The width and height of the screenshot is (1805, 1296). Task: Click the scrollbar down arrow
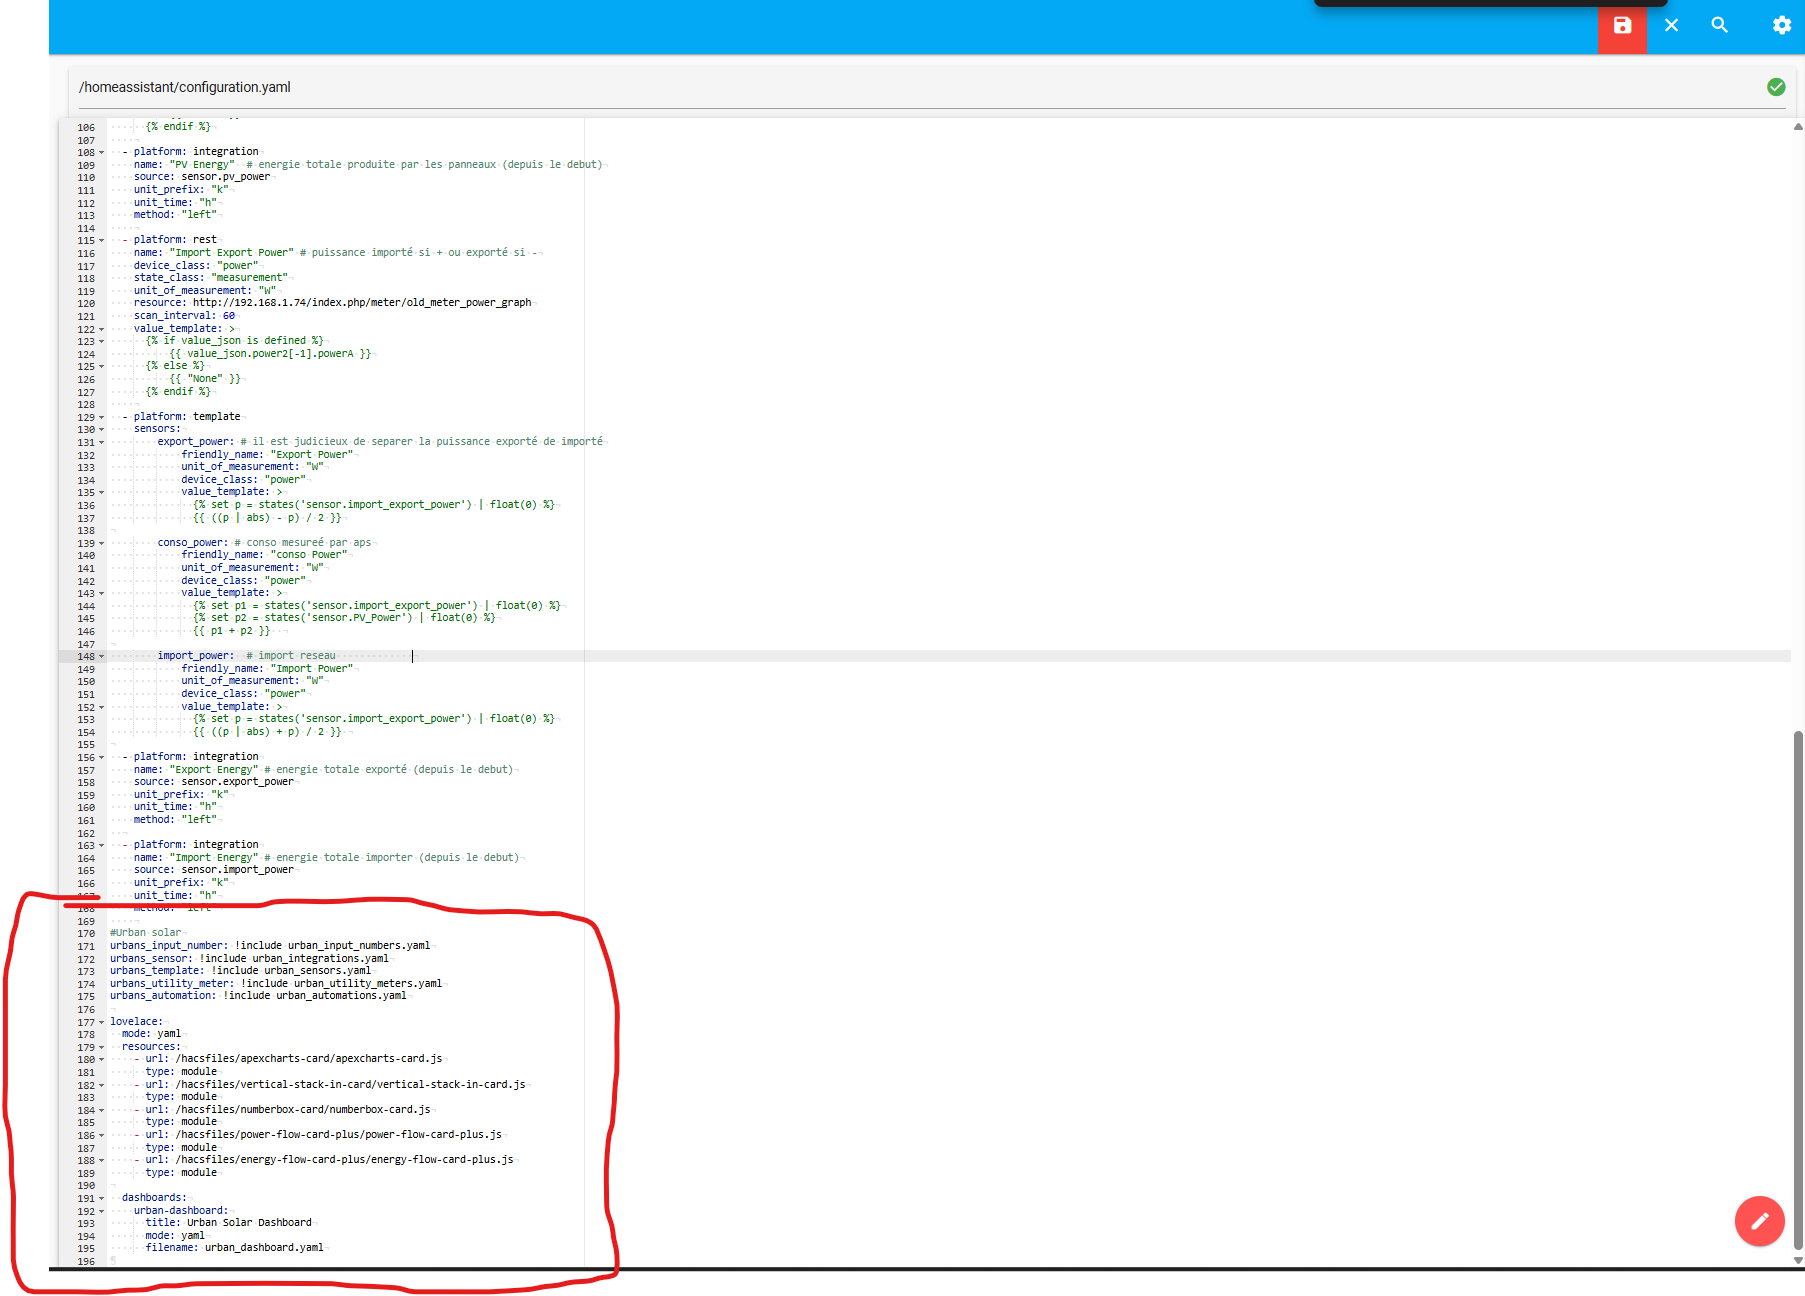click(1797, 1260)
